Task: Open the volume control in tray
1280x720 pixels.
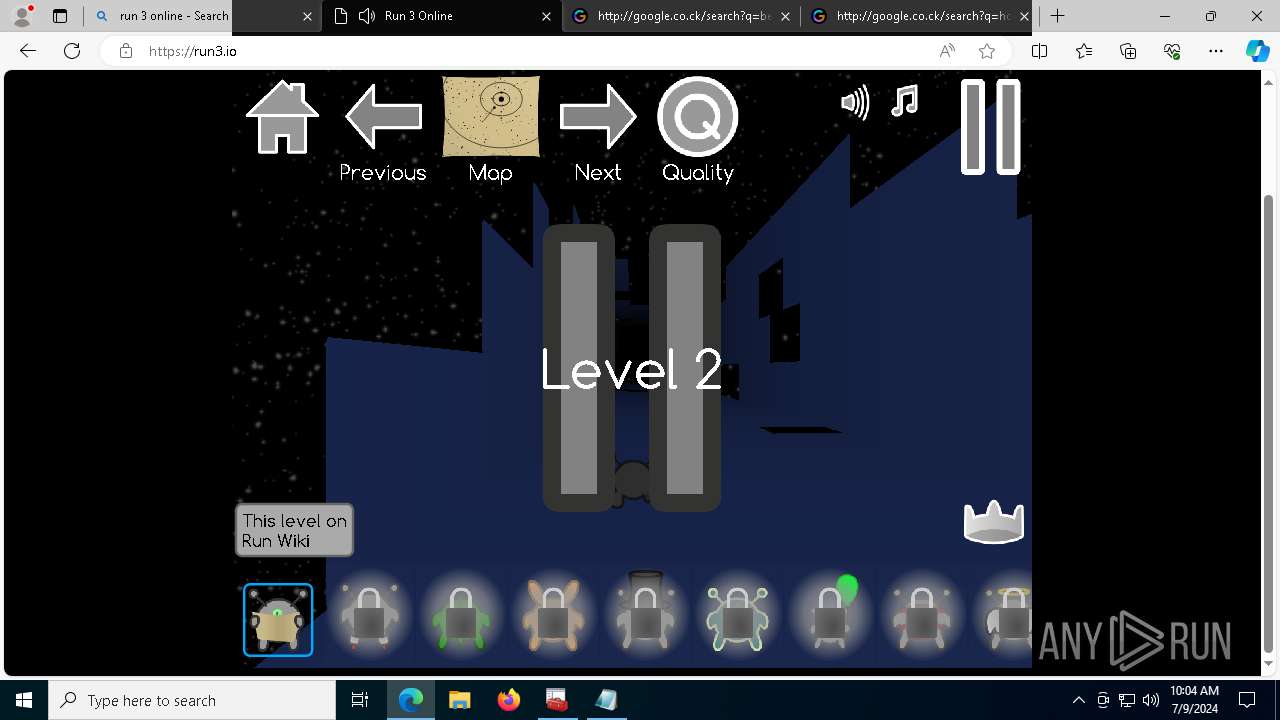Action: click(1151, 700)
